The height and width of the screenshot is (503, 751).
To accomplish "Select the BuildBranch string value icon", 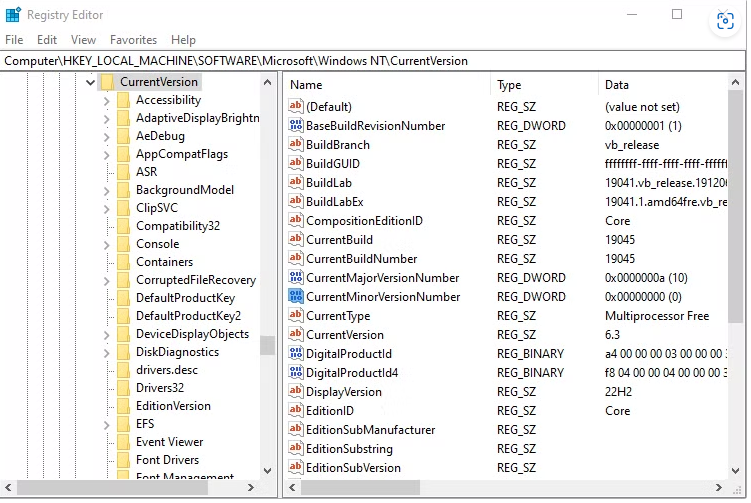I will 296,144.
